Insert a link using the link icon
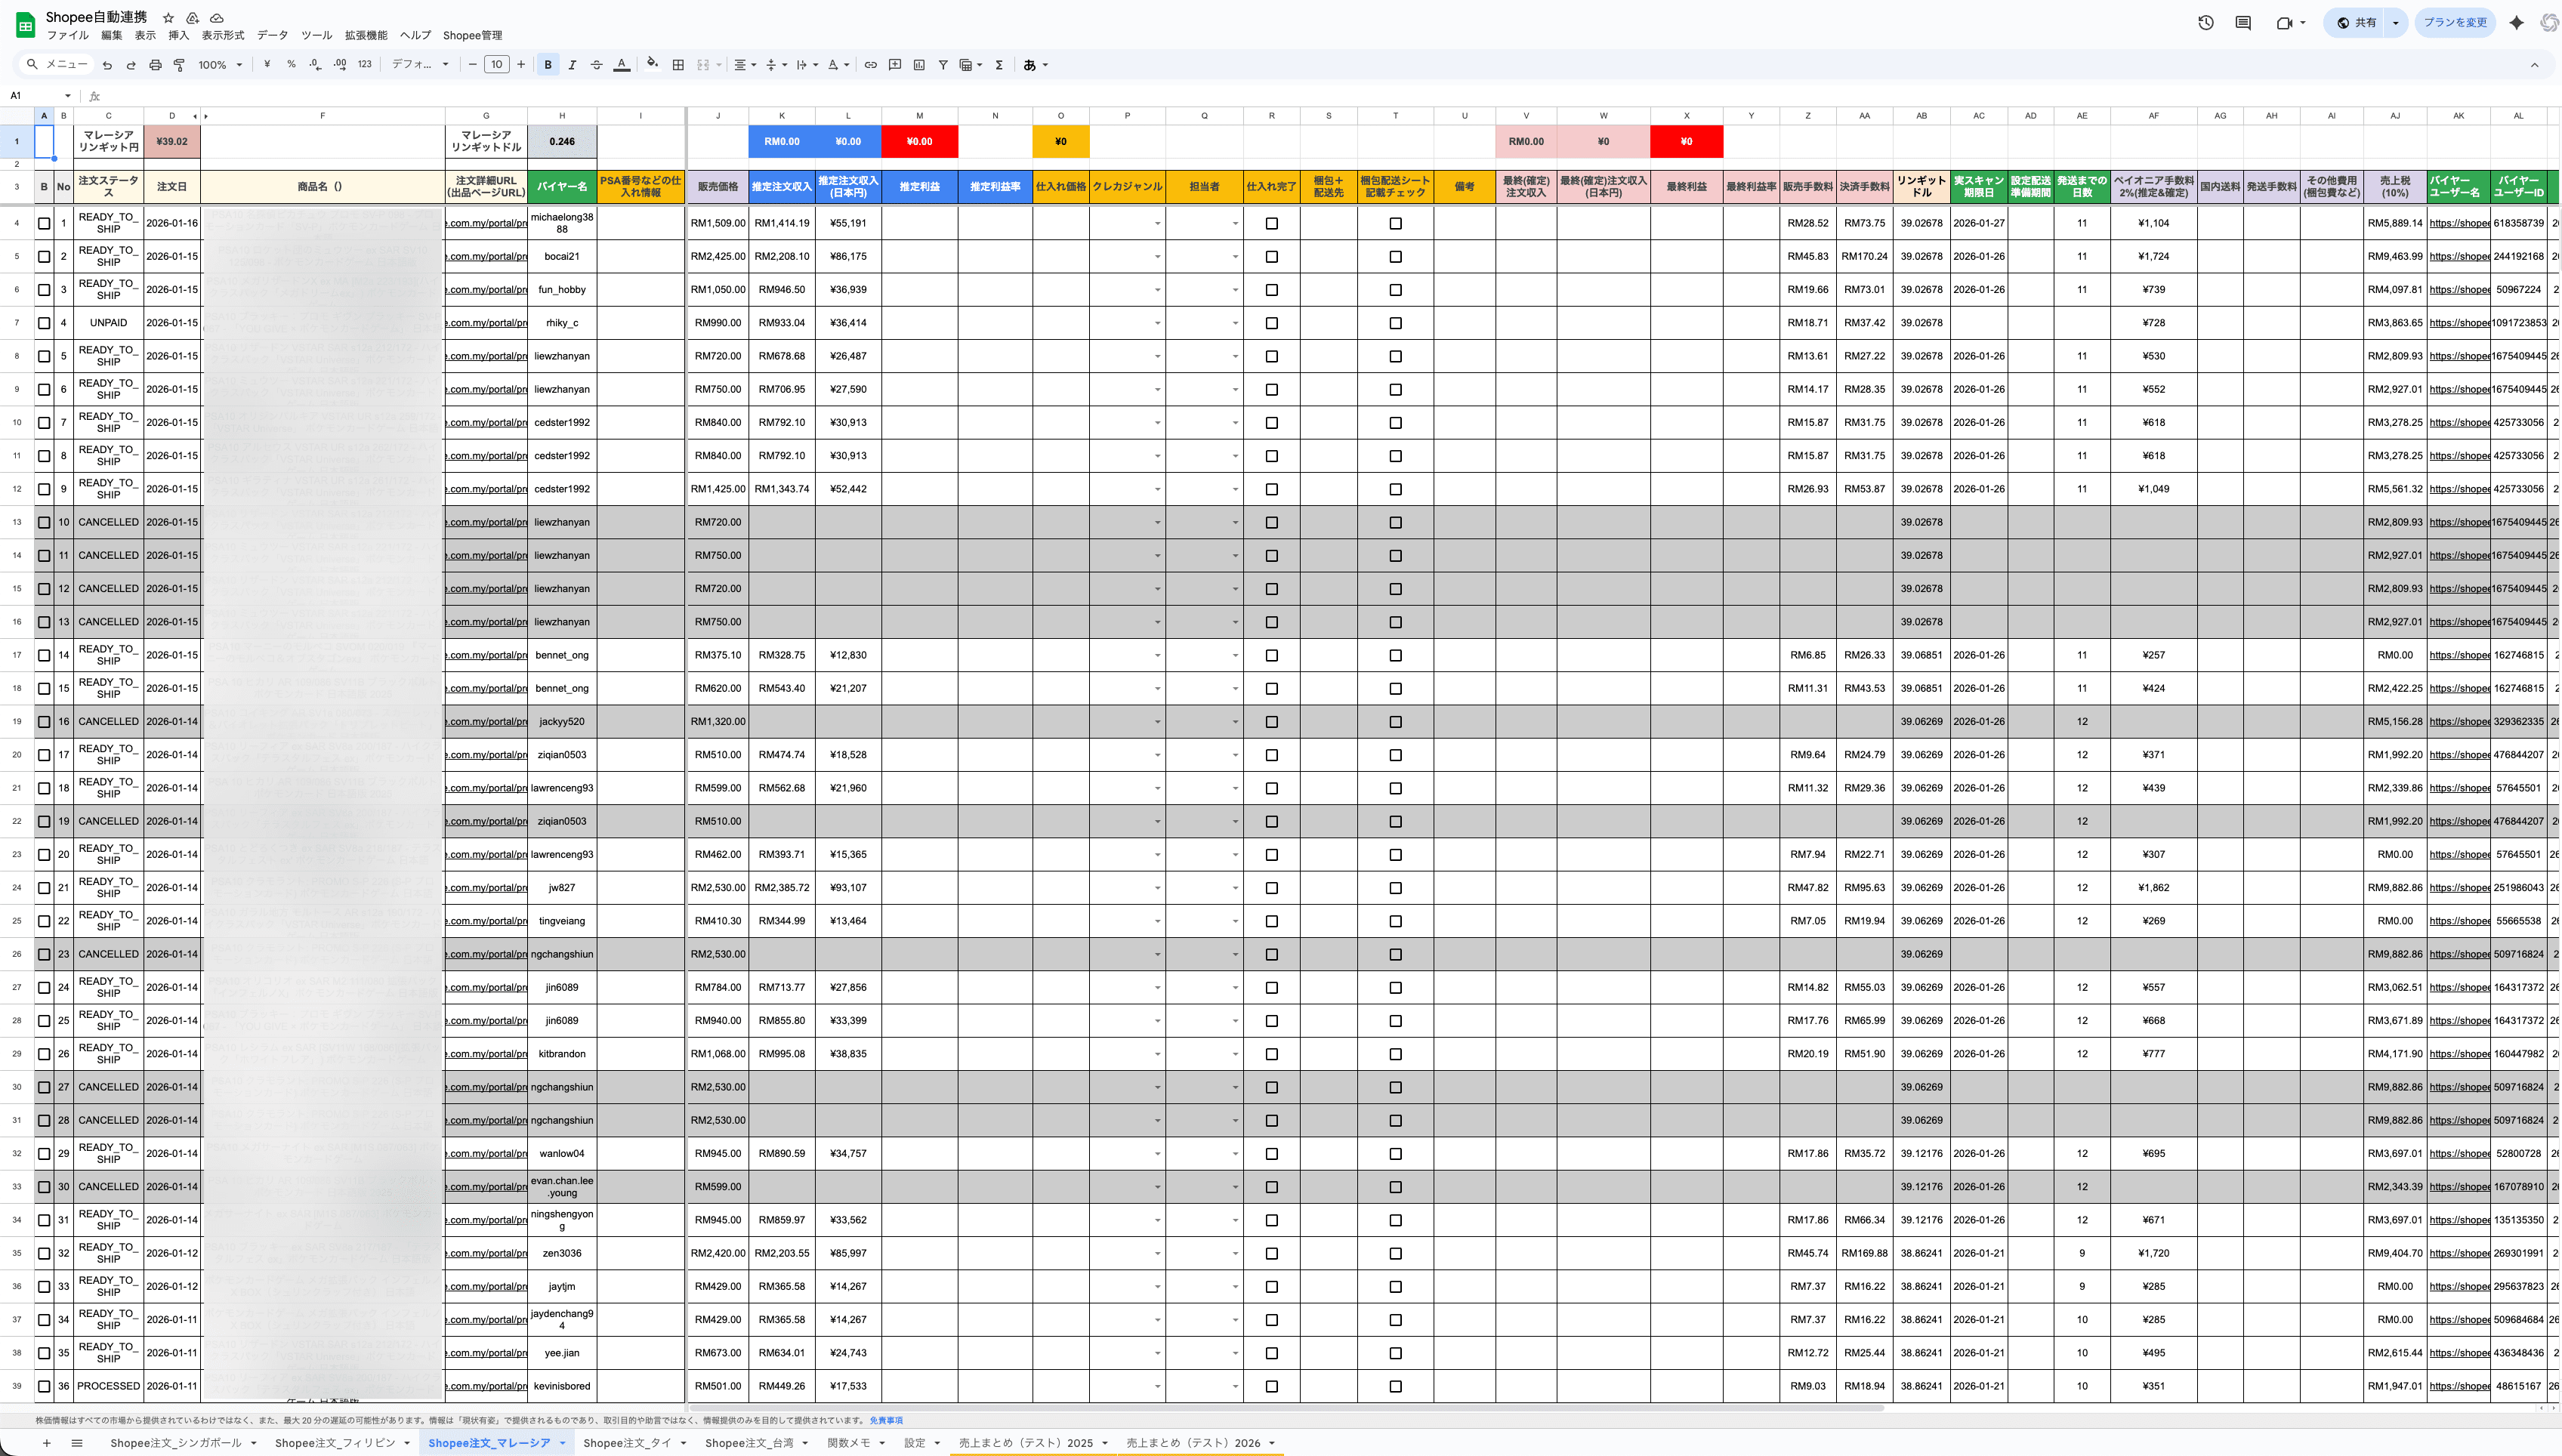2562x1456 pixels. coord(870,65)
